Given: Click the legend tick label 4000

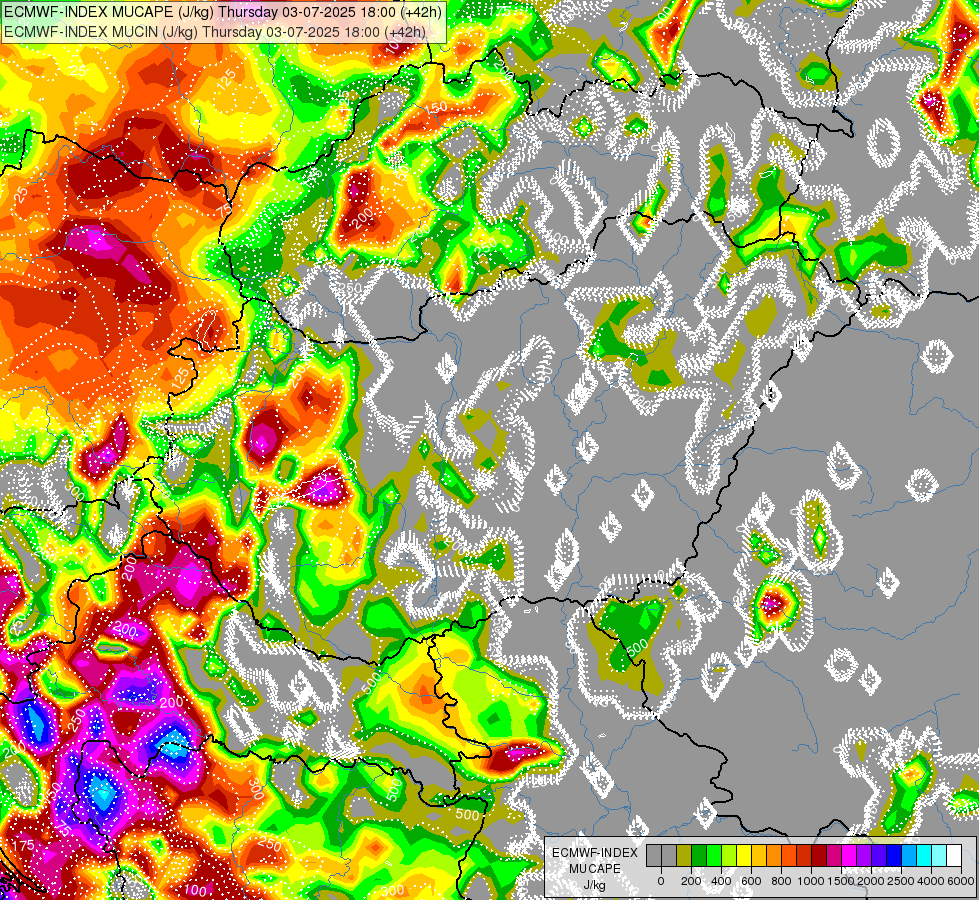Looking at the screenshot, I should tap(932, 881).
